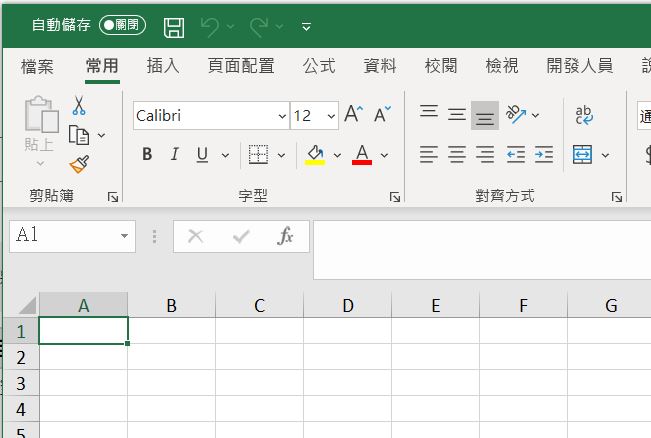Select Top Align icon
This screenshot has height=438, width=651.
tap(429, 112)
